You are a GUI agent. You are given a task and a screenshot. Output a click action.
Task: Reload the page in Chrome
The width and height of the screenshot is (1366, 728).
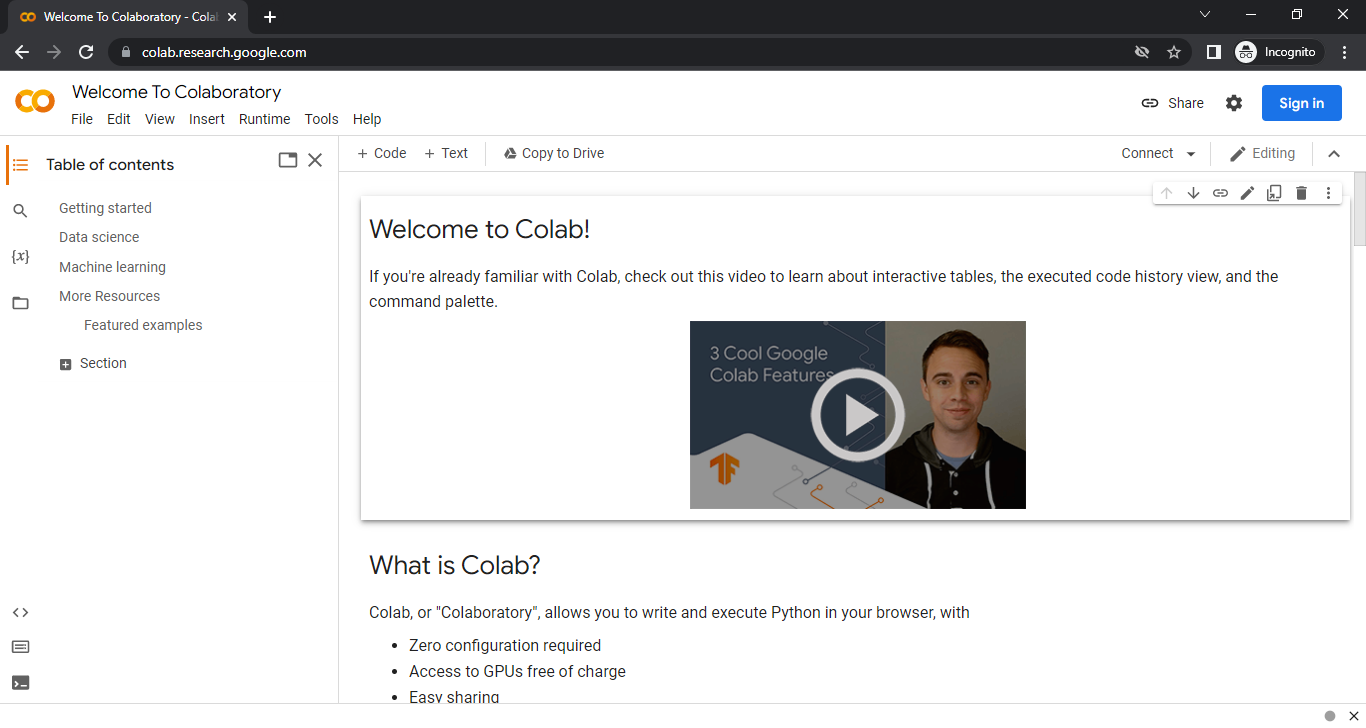coord(86,52)
